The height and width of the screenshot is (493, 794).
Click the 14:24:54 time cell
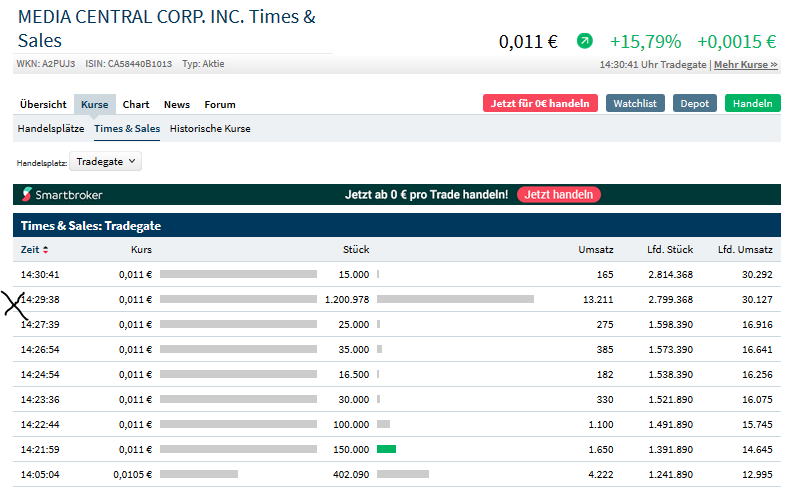tap(40, 375)
